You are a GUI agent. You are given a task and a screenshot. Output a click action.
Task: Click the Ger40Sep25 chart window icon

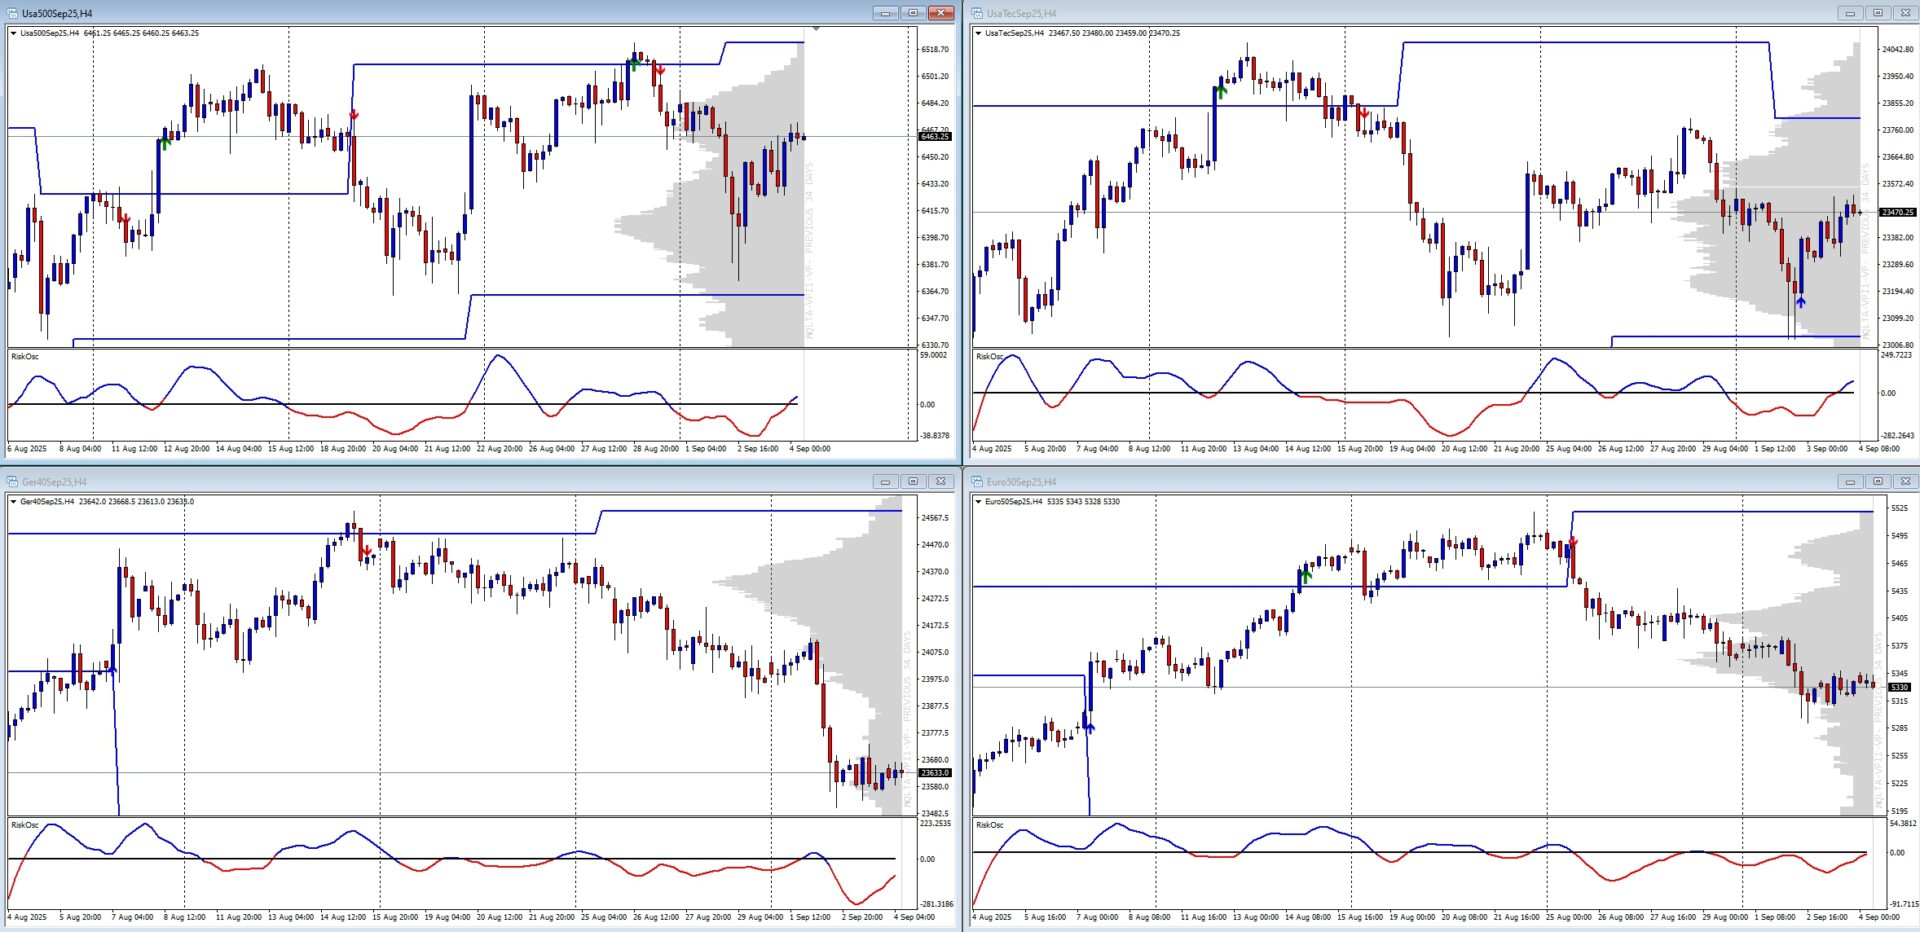pyautogui.click(x=12, y=481)
